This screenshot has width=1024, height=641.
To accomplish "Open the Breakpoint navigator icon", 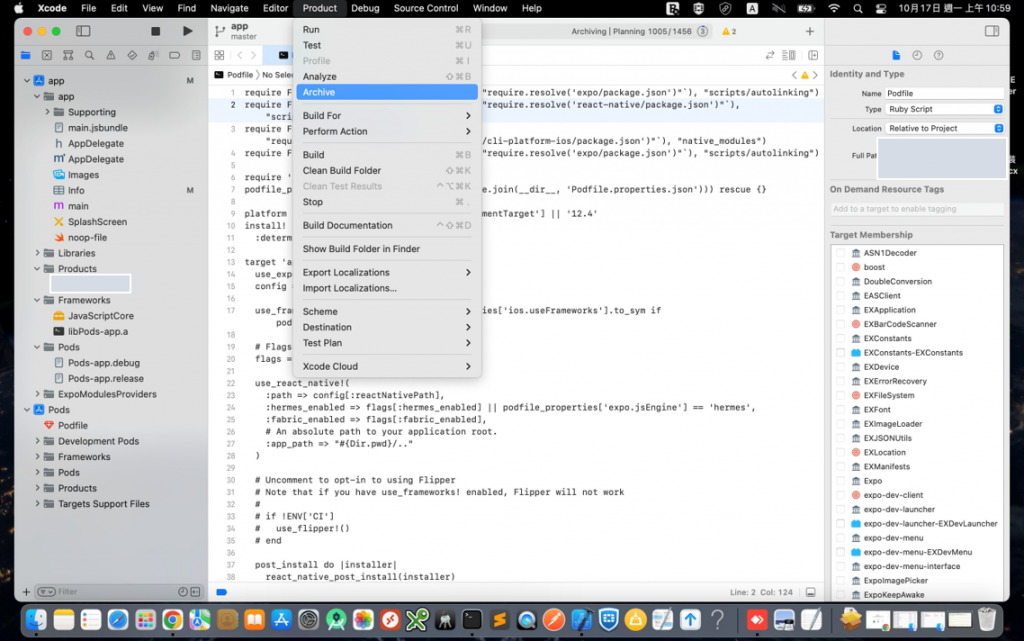I will [174, 55].
